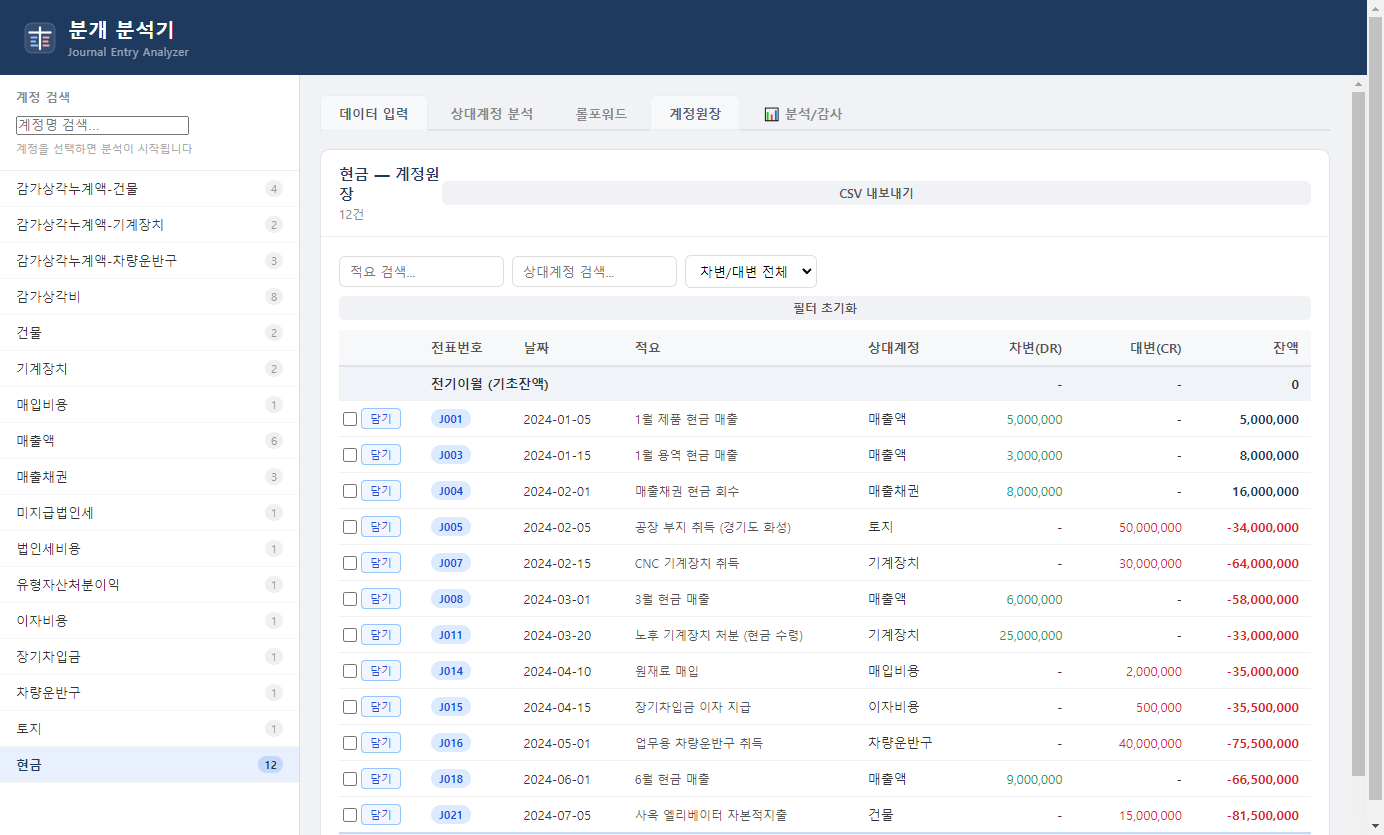The height and width of the screenshot is (835, 1384).
Task: Choose 미지급법인세 account
Action: click(x=149, y=513)
